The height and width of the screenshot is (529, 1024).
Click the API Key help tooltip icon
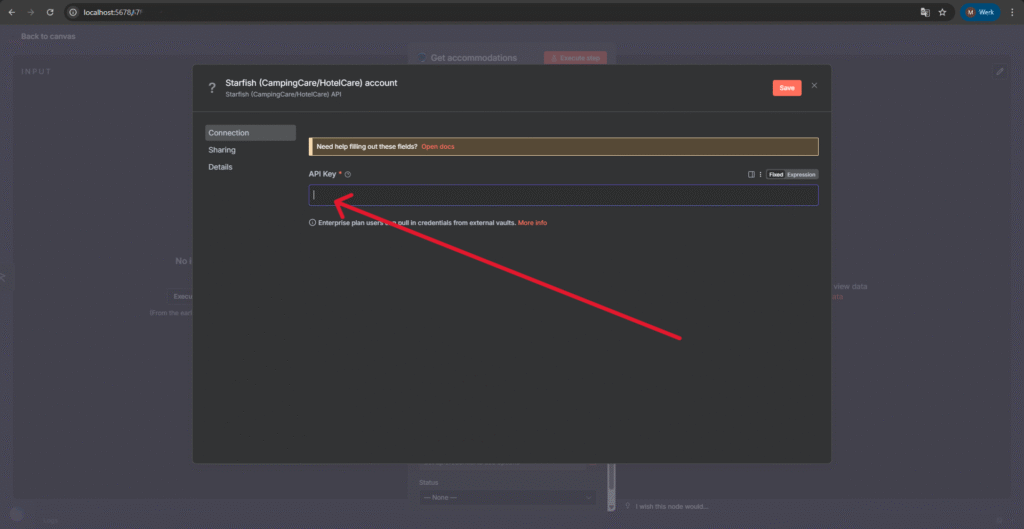pyautogui.click(x=348, y=174)
